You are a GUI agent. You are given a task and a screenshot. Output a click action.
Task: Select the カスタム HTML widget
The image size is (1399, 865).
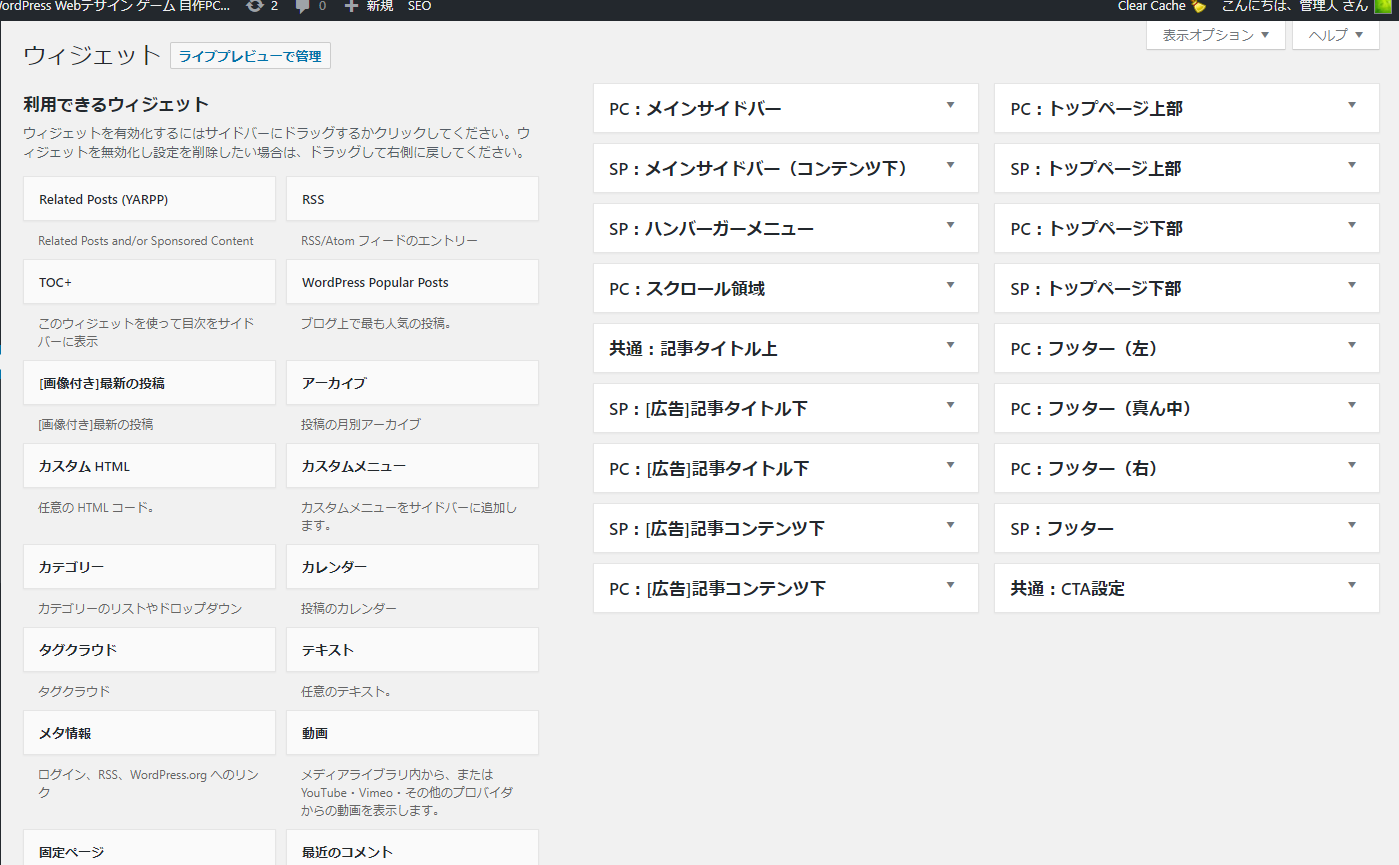coord(149,466)
